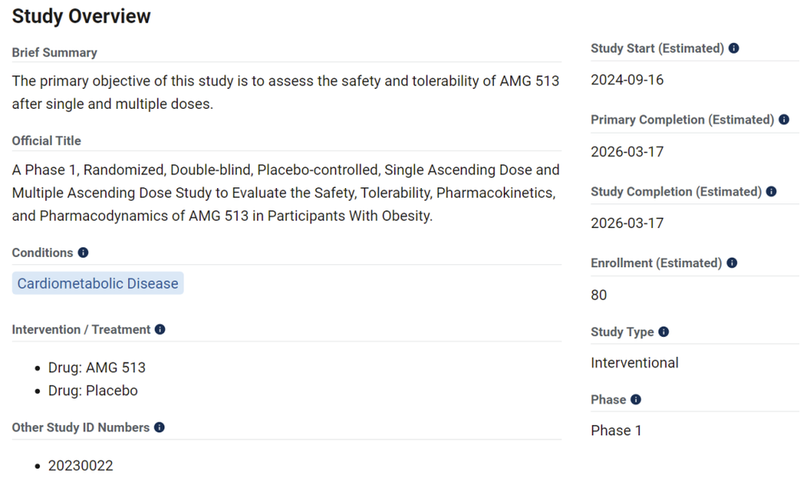Screen dimensions: 800x485
Task: Click the study ID number 20230022
Action: (81, 465)
